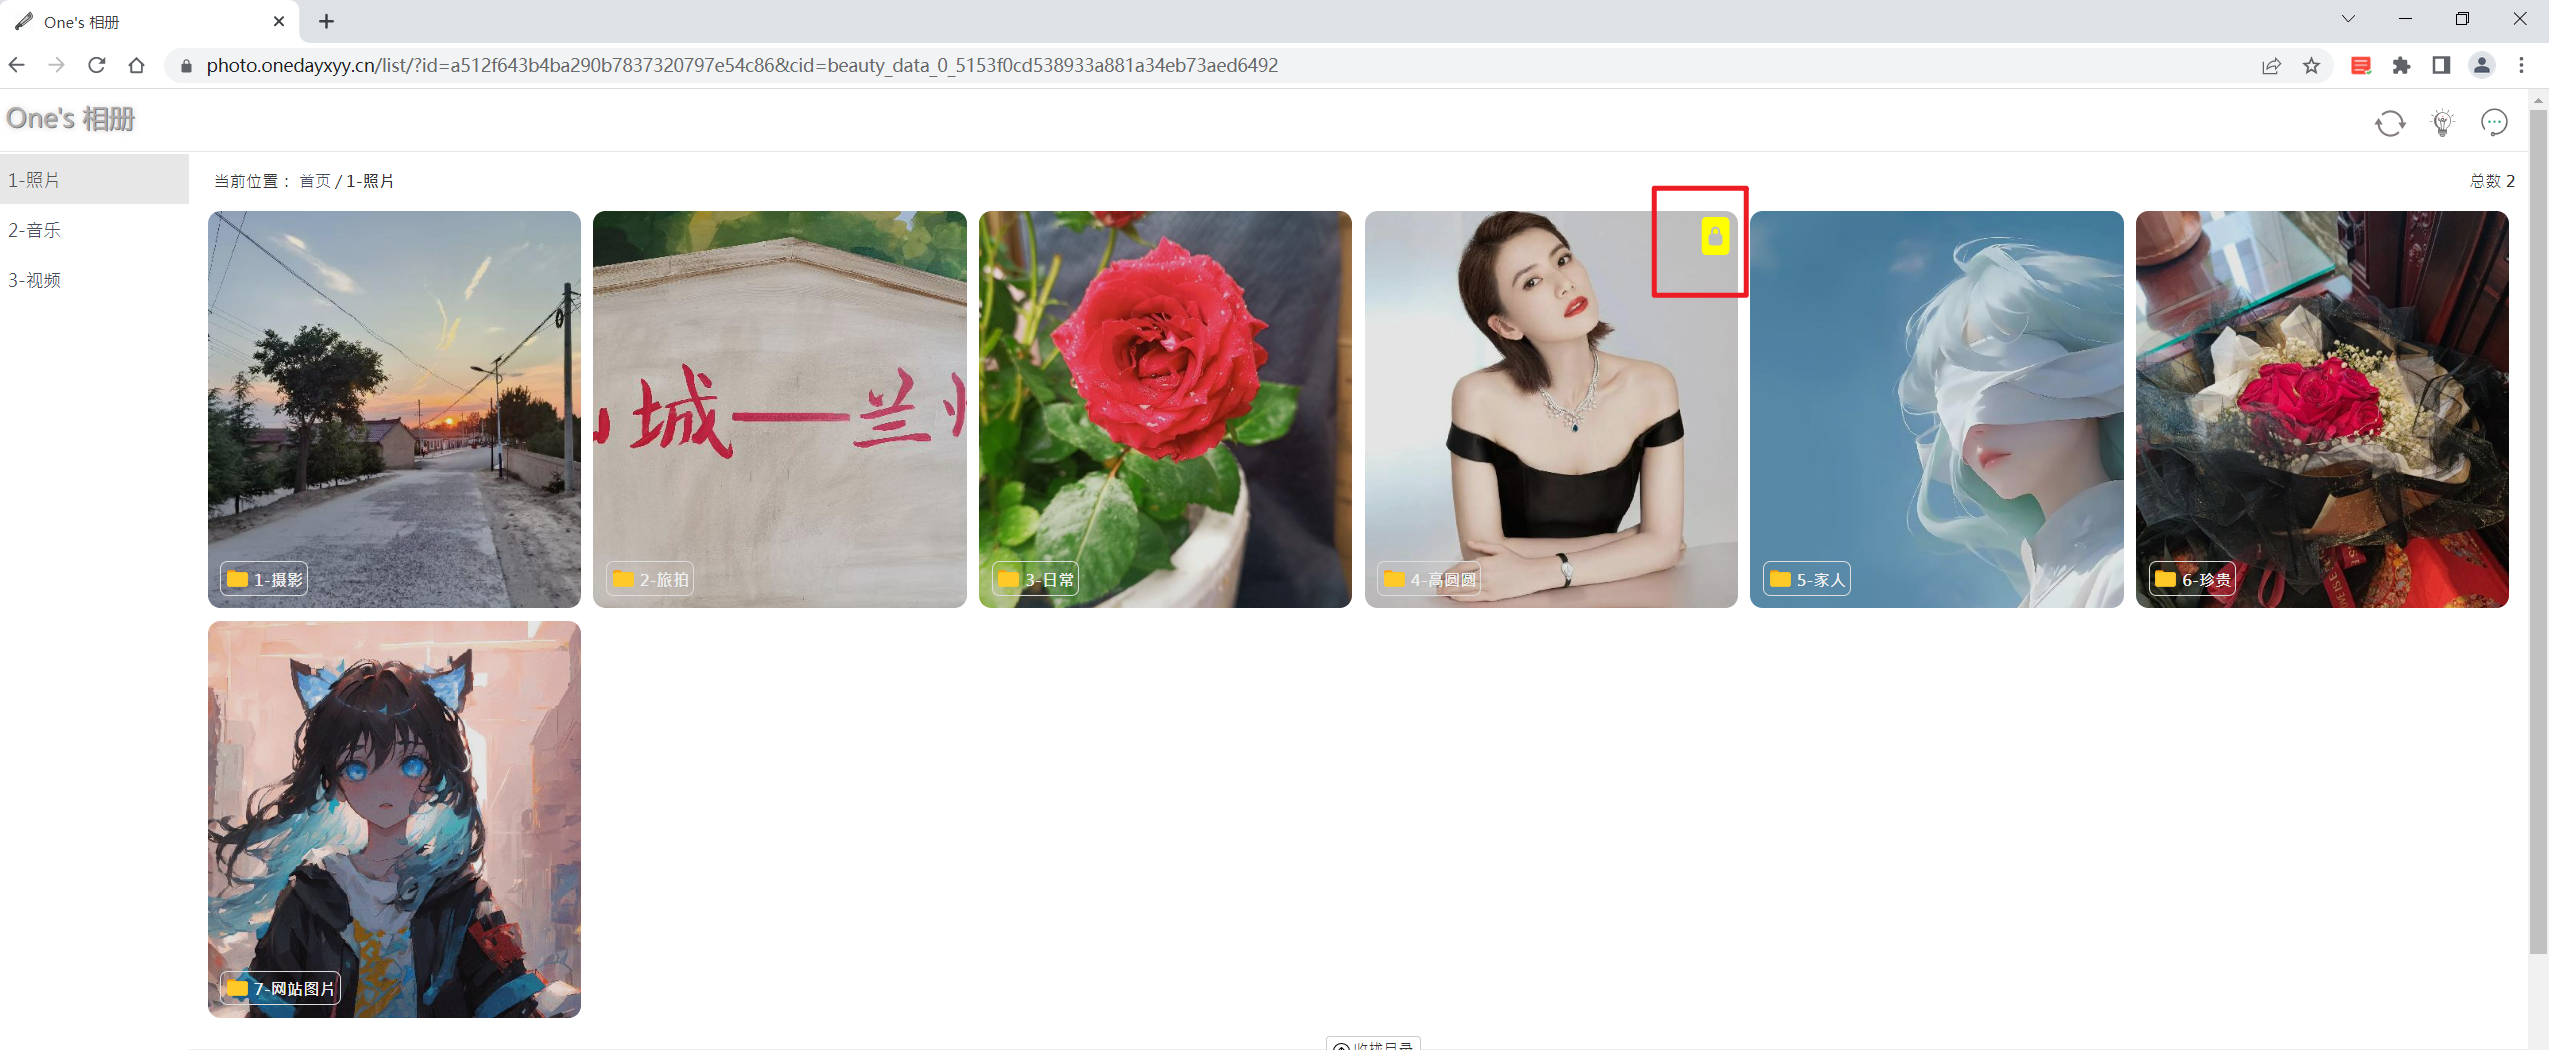This screenshot has height=1050, width=2549.
Task: Click the yellow lock icon on 4-高圆圆
Action: tap(1715, 237)
